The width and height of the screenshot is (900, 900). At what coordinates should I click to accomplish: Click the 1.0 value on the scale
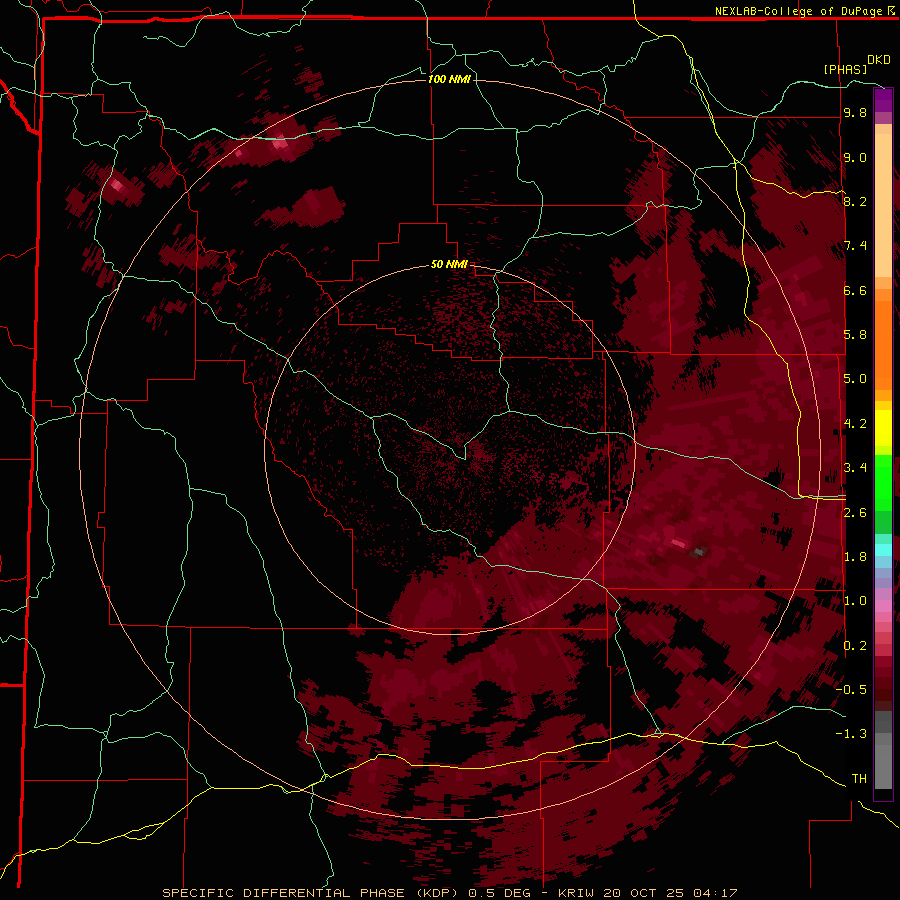click(855, 601)
